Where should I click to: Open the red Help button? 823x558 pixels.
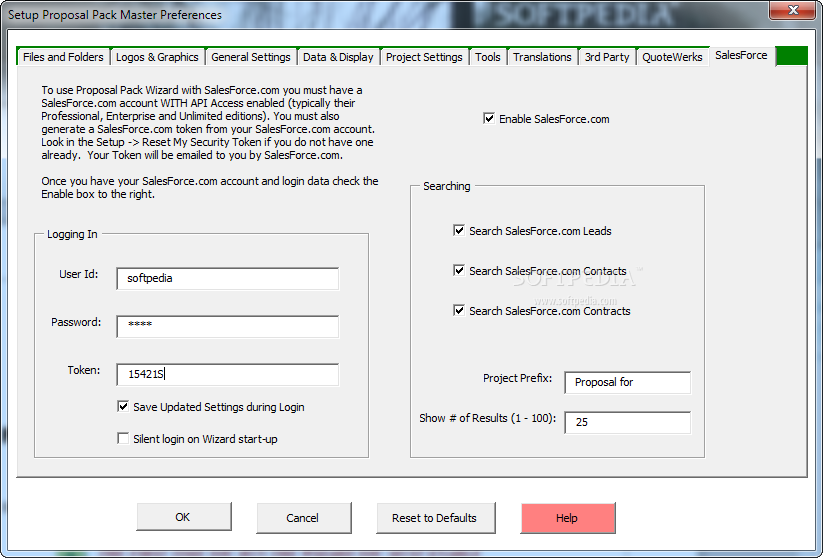pyautogui.click(x=567, y=518)
